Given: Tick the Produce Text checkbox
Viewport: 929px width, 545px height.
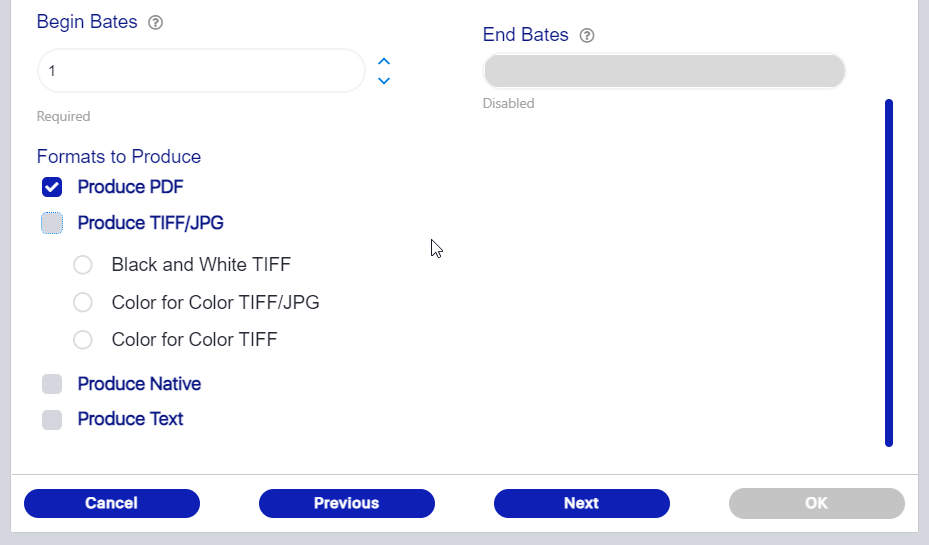Looking at the screenshot, I should point(52,419).
